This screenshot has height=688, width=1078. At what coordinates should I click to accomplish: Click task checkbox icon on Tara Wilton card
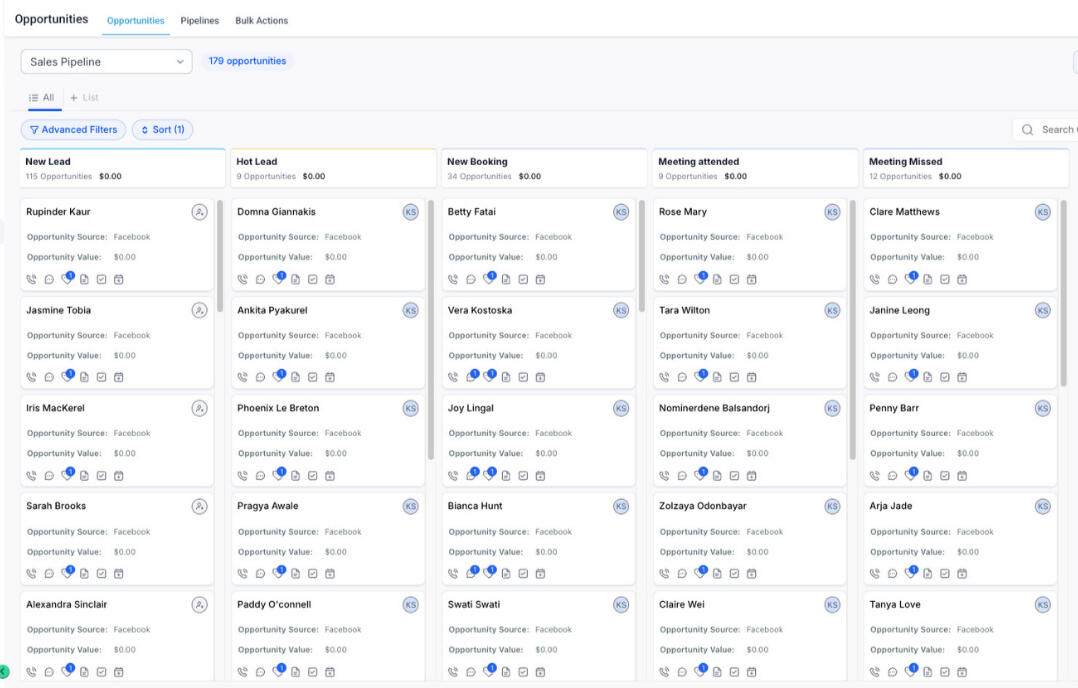(x=734, y=378)
